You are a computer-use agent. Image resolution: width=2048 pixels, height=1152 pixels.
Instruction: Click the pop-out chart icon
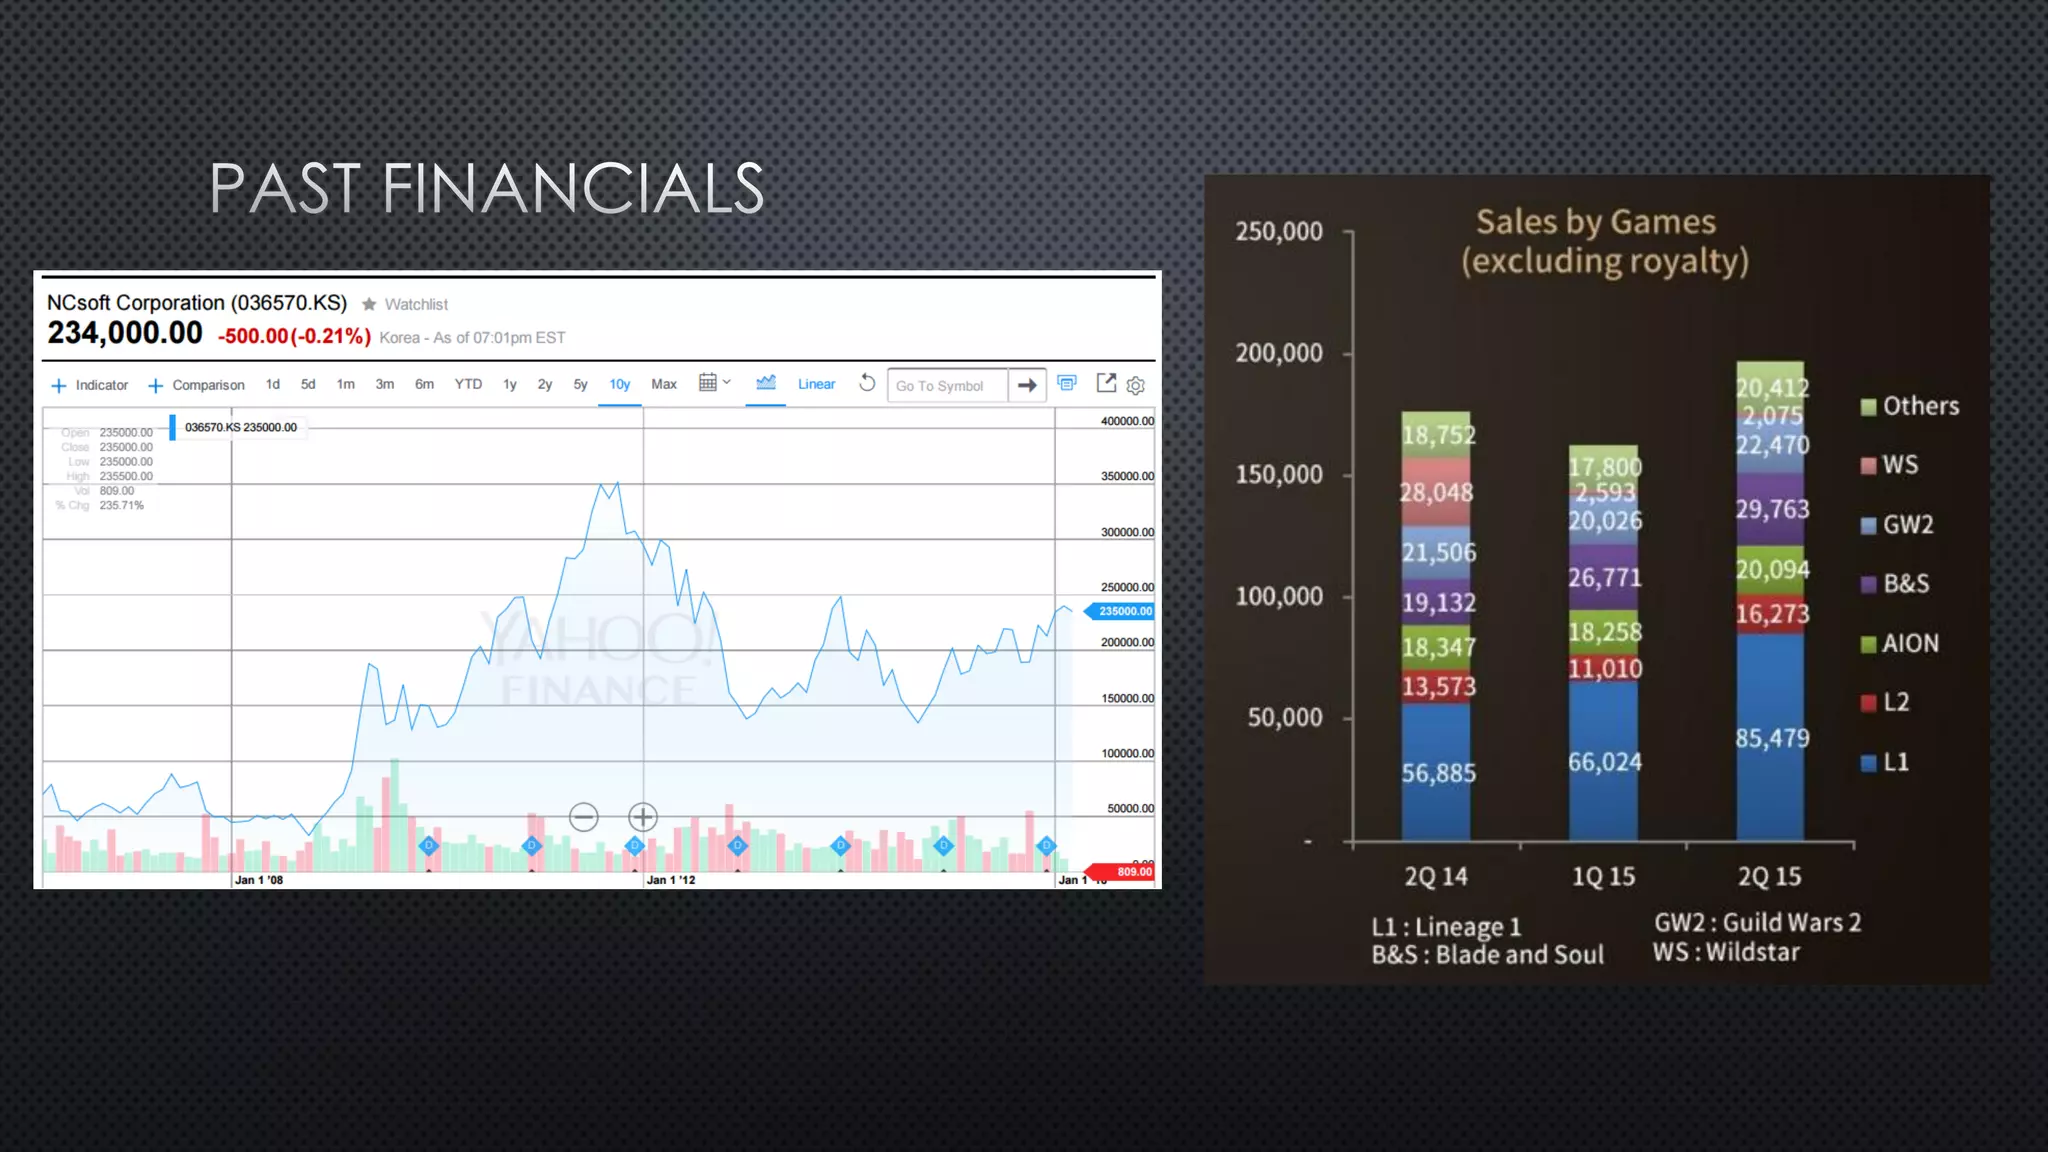pos(1106,383)
